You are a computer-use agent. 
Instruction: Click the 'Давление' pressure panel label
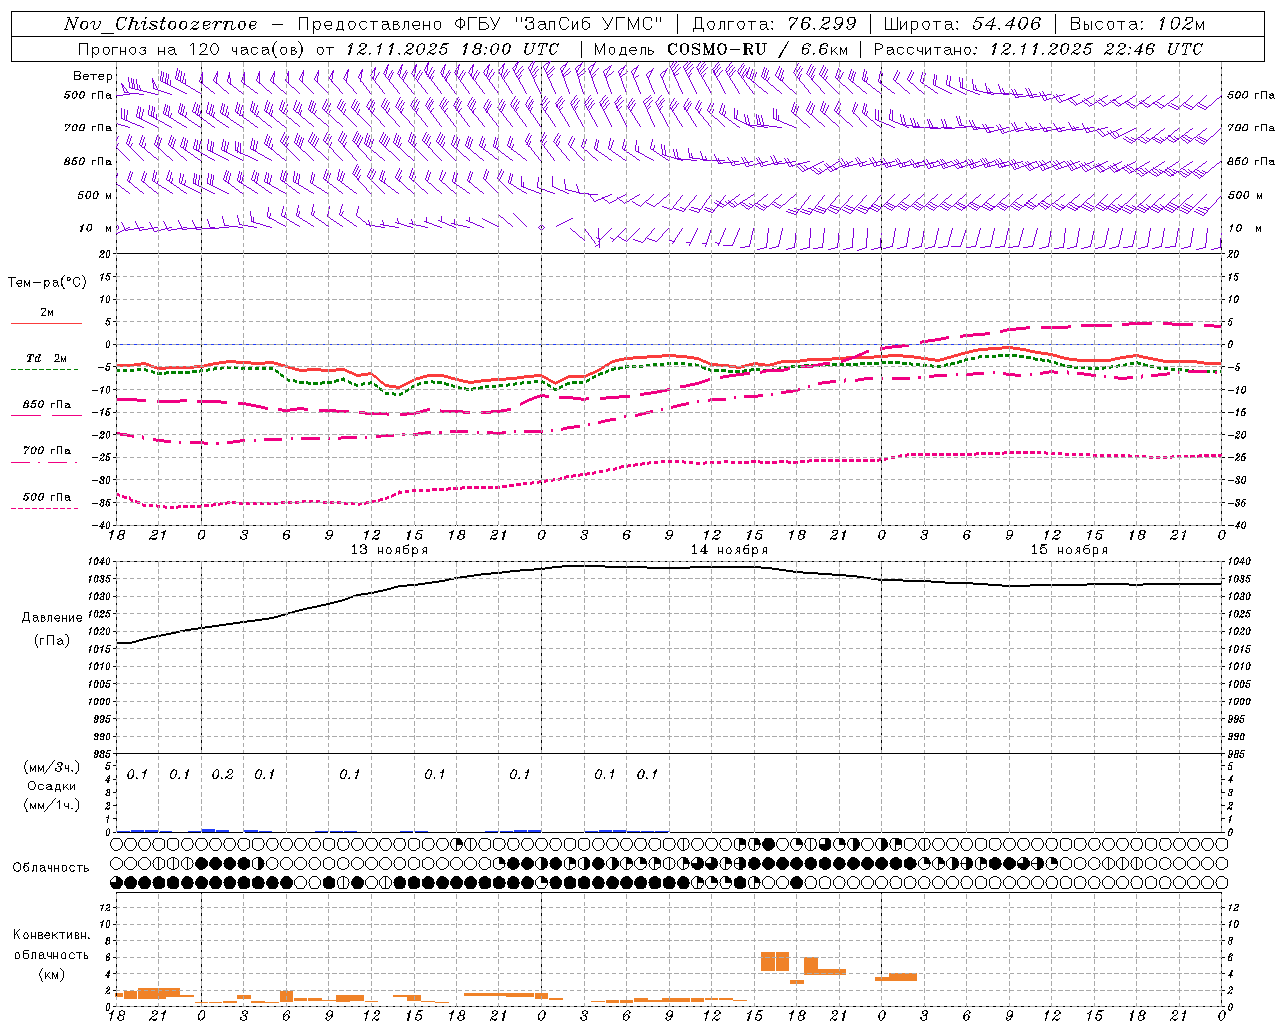click(x=52, y=618)
